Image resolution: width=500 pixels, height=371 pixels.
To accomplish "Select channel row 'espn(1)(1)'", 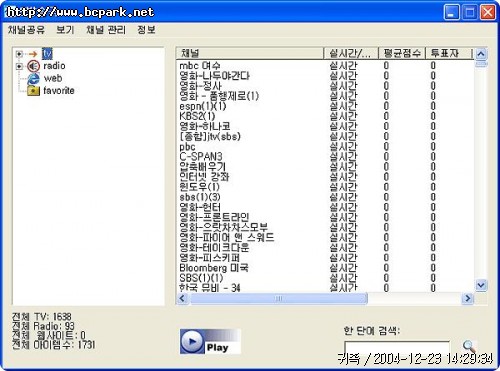I will point(325,106).
